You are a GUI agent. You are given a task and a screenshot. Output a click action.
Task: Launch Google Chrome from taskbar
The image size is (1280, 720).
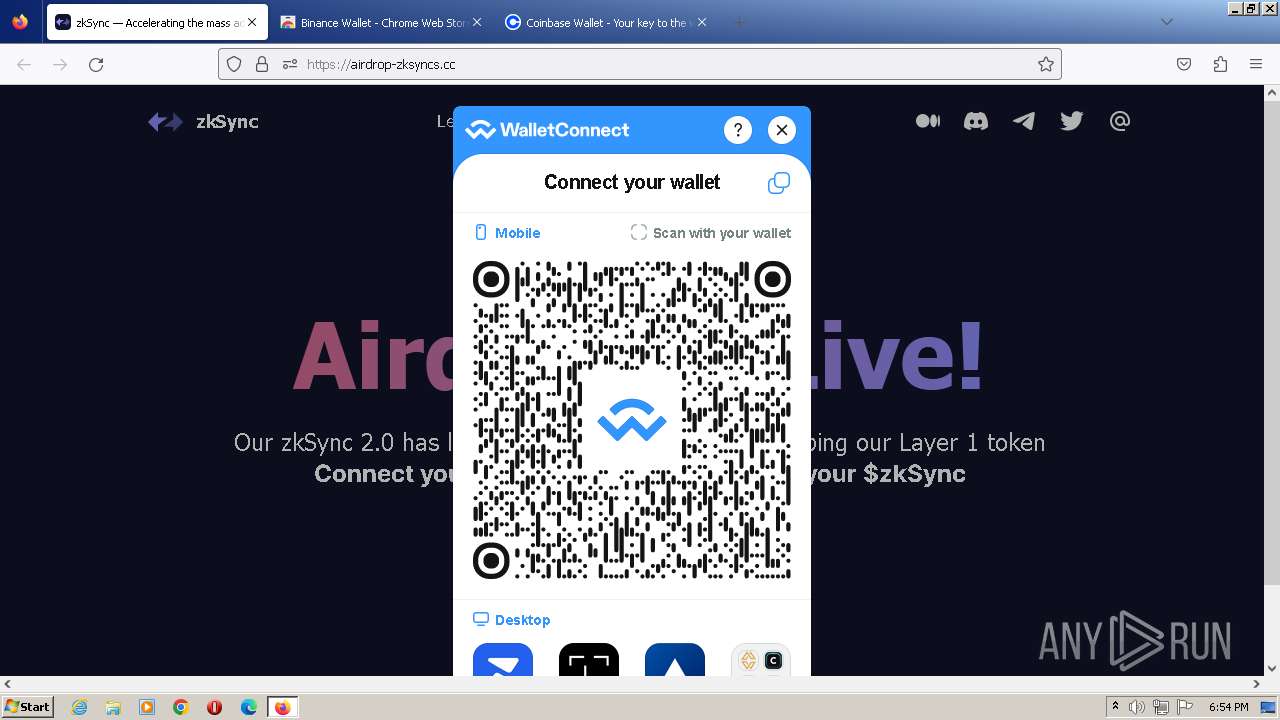(181, 707)
